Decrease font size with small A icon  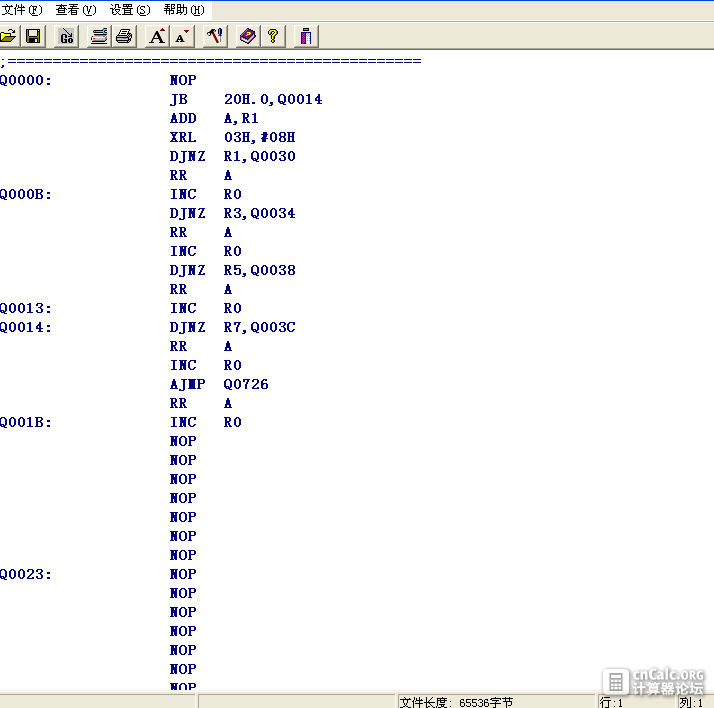(x=182, y=36)
